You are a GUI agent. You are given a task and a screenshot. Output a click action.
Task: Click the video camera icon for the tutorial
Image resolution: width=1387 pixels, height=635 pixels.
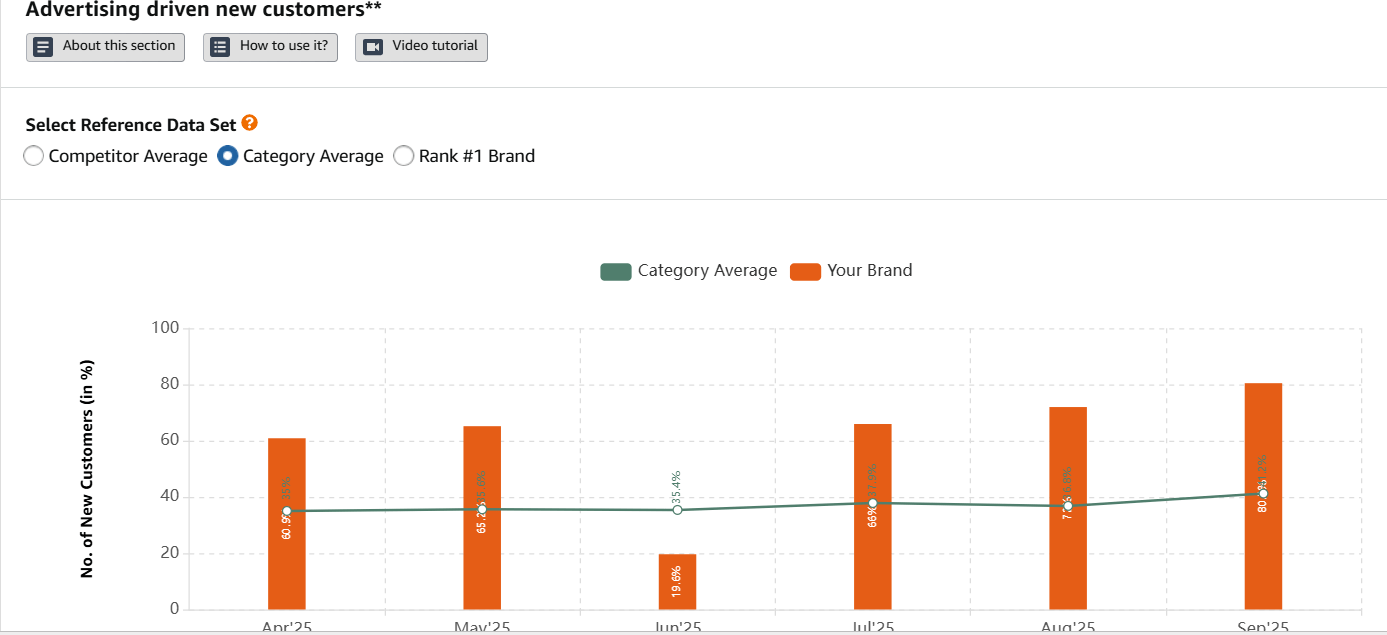[372, 47]
